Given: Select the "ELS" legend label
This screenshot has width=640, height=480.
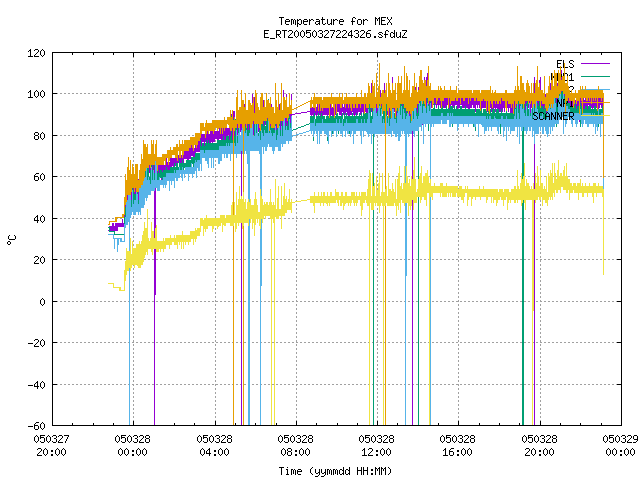Looking at the screenshot, I should tap(565, 64).
